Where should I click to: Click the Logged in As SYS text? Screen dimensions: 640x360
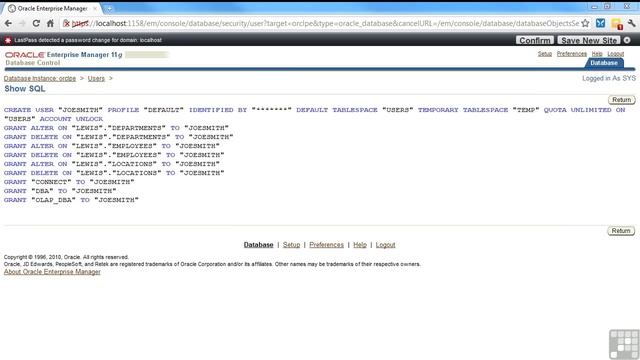[609, 78]
